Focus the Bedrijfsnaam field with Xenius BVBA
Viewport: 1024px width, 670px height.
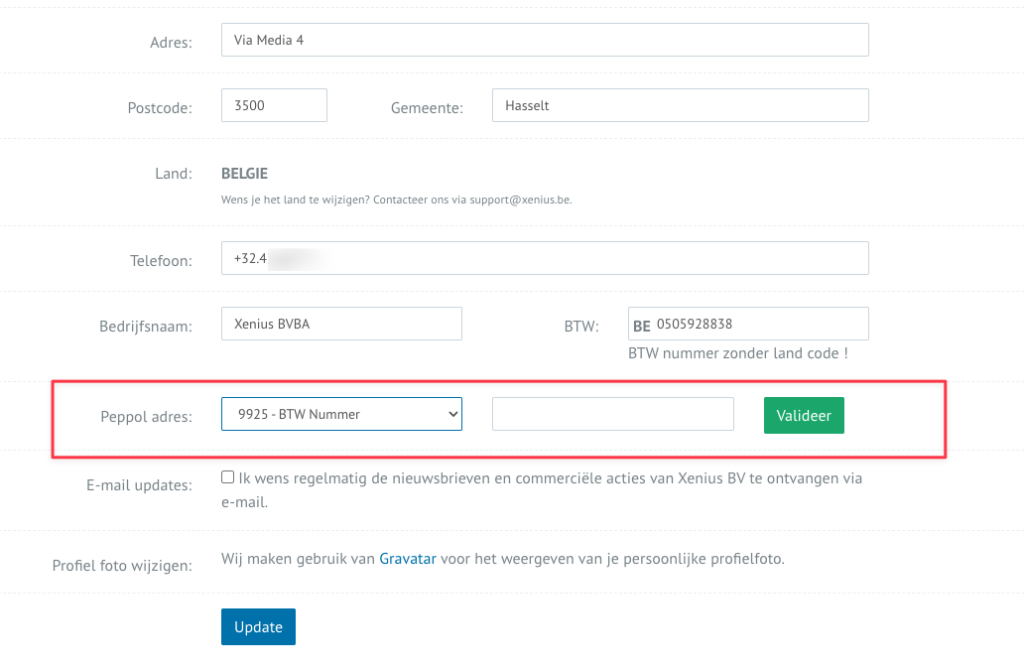tap(341, 324)
